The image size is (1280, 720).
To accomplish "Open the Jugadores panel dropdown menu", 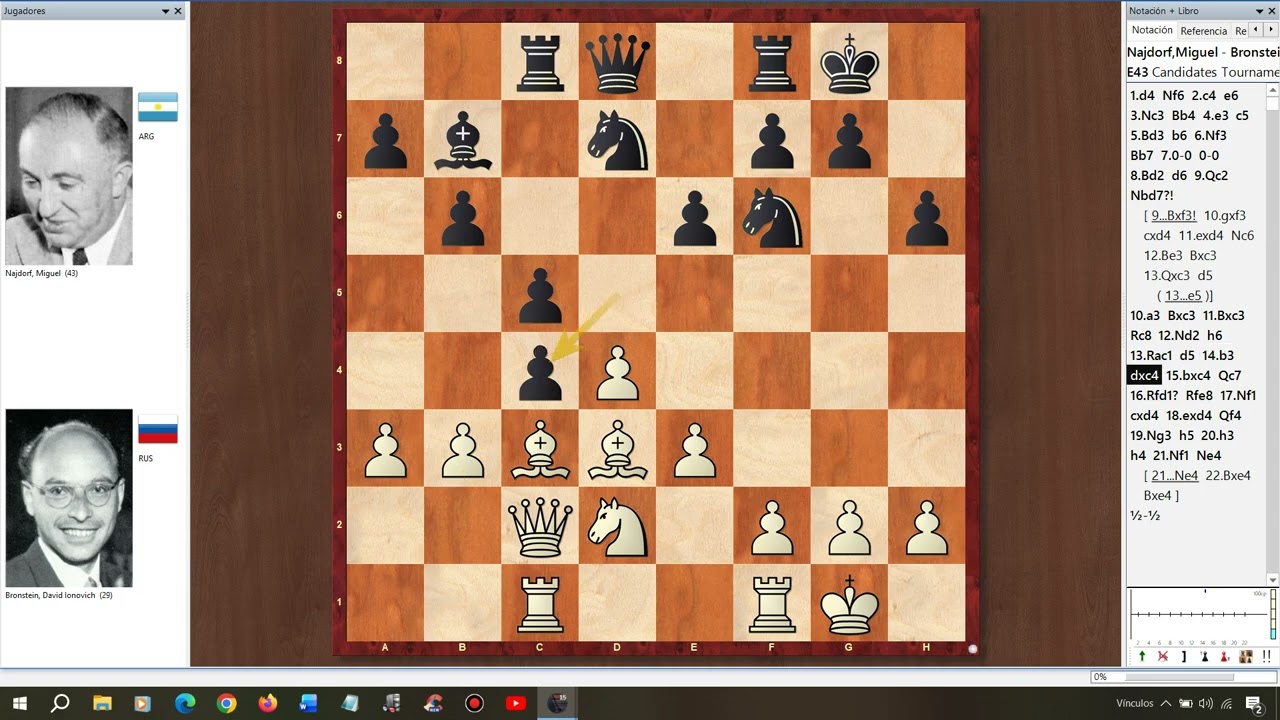I will [x=166, y=11].
